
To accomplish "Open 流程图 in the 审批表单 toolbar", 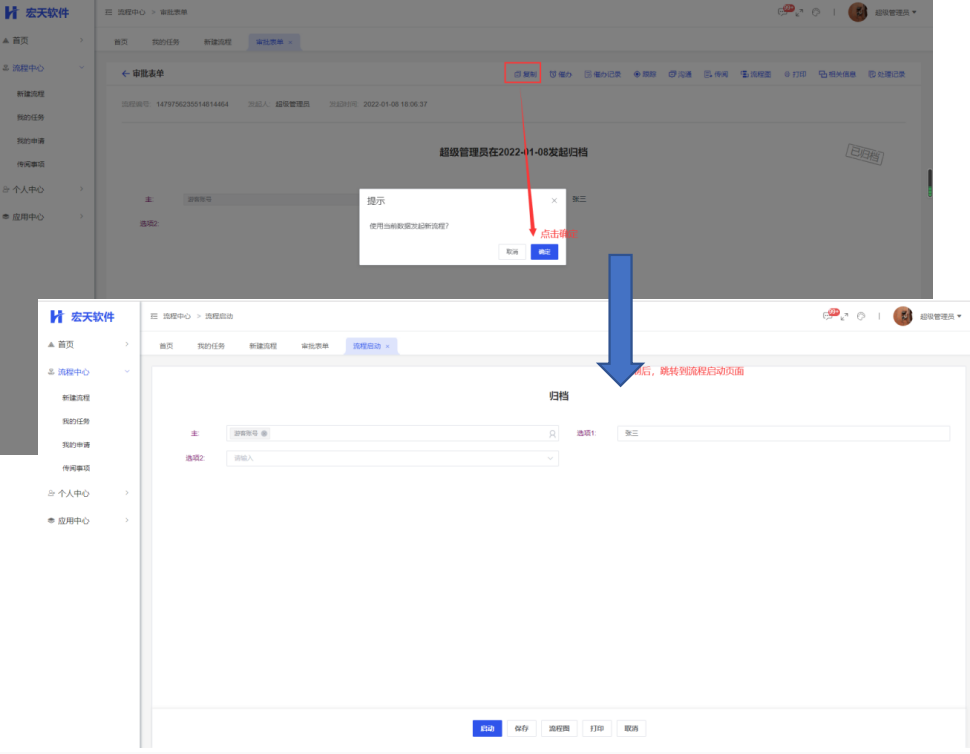I will coord(756,74).
